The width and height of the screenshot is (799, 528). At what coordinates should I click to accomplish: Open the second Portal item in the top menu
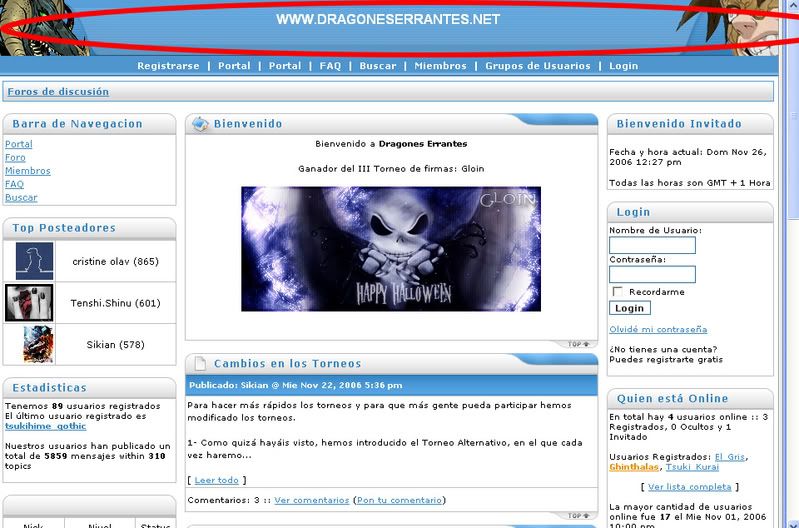click(x=285, y=66)
